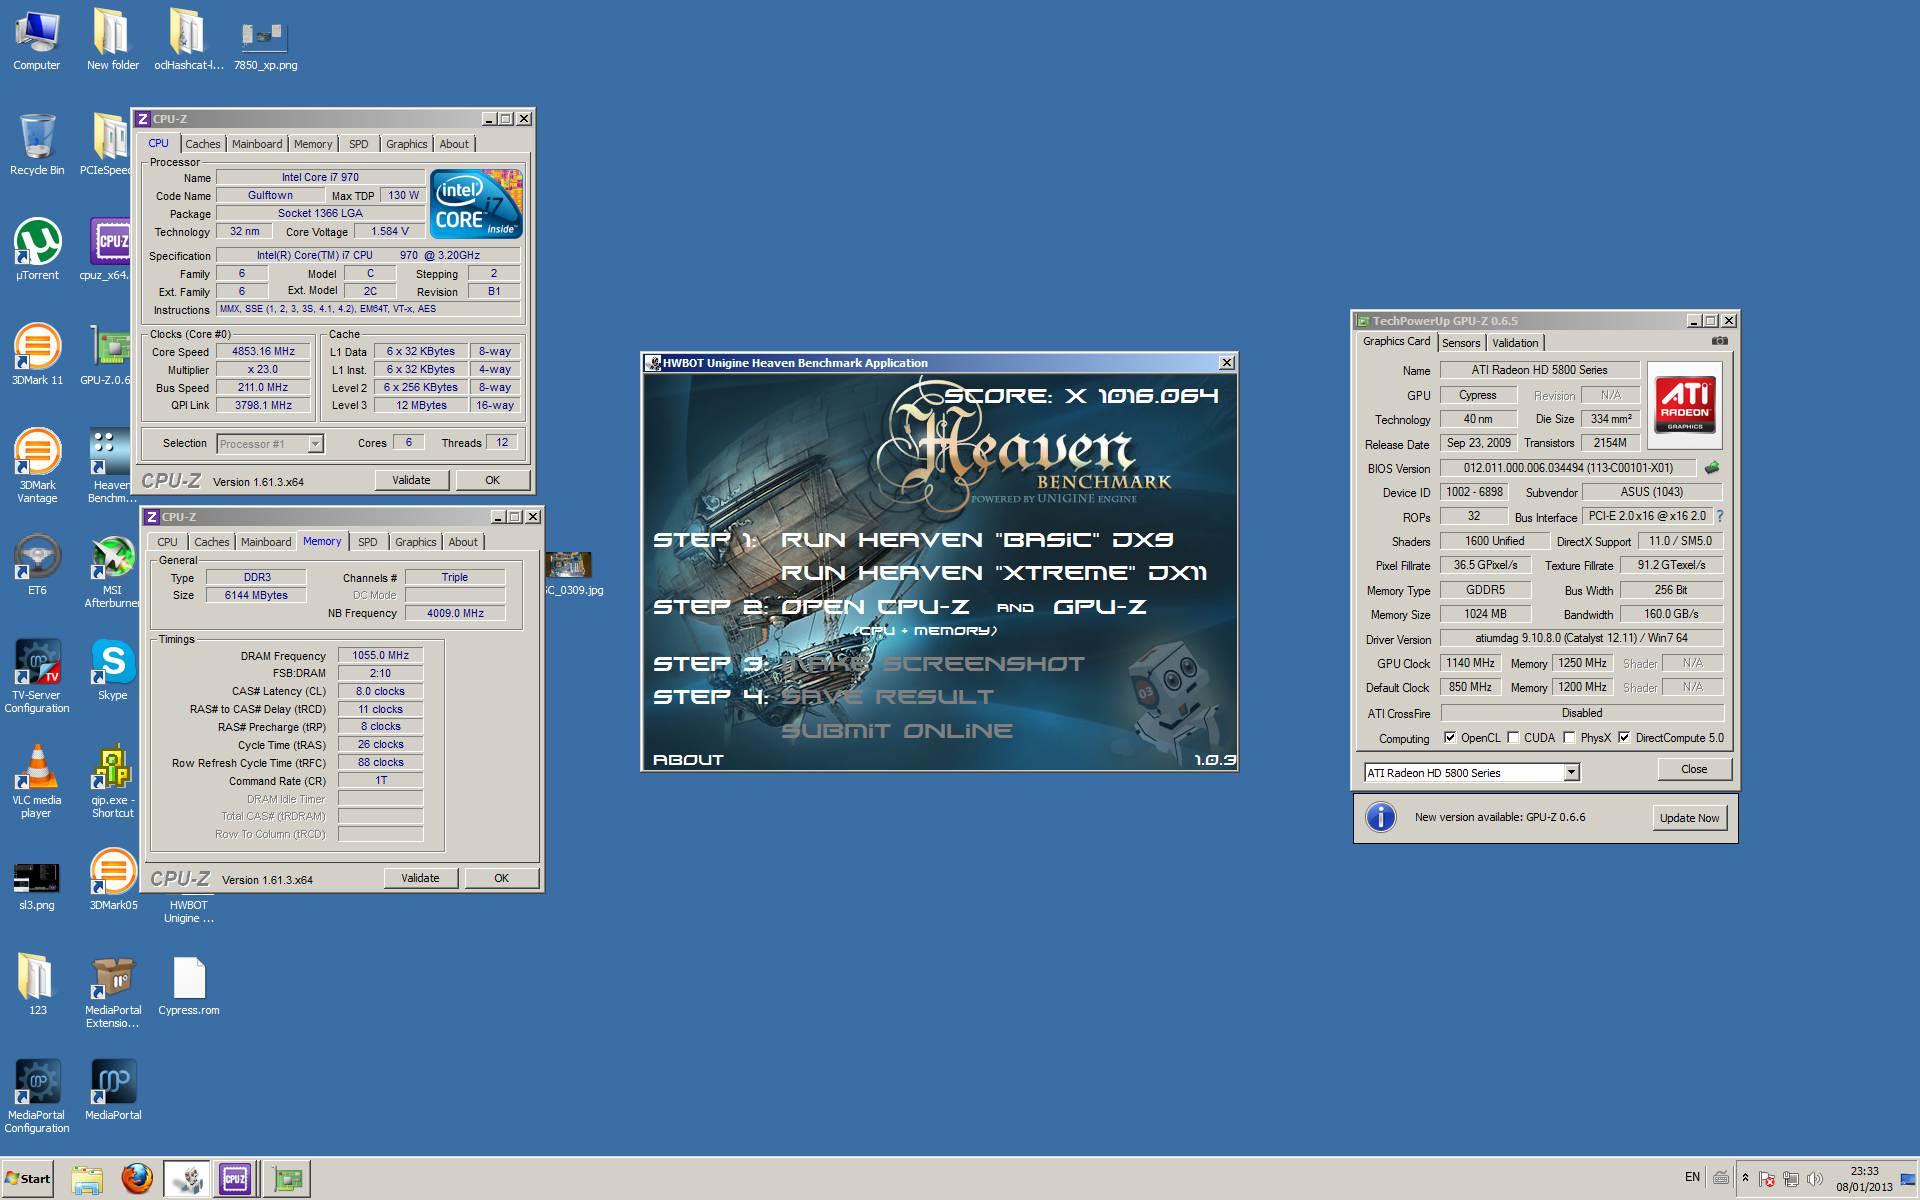Show hidden system tray icons

pyautogui.click(x=1745, y=1178)
